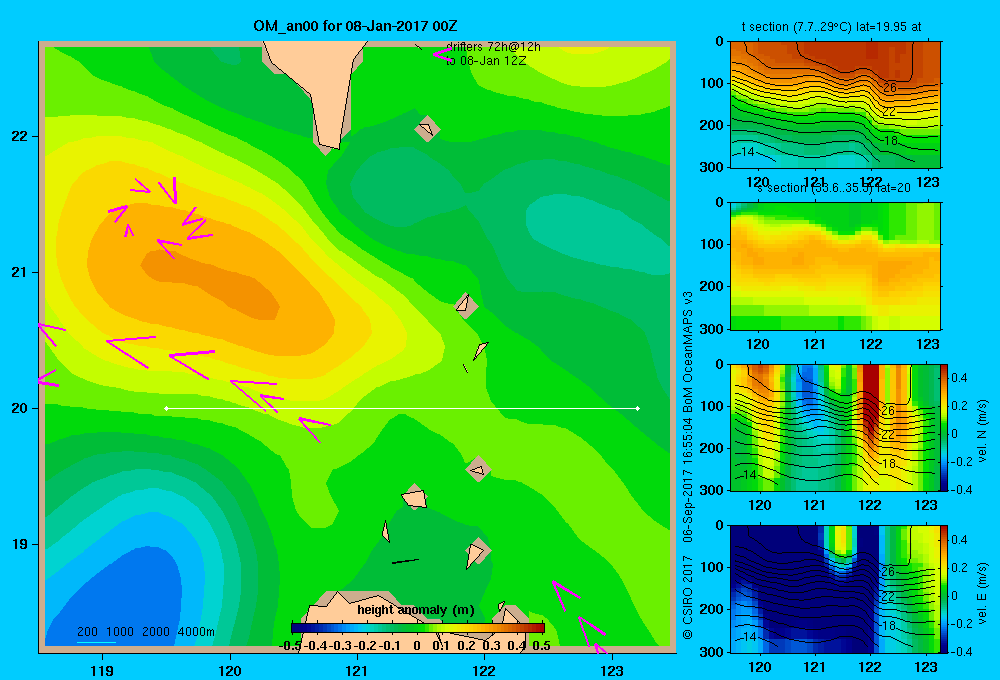Image resolution: width=1000 pixels, height=680 pixels.
Task: Click longitude label 121 on main map
Action: point(357,670)
